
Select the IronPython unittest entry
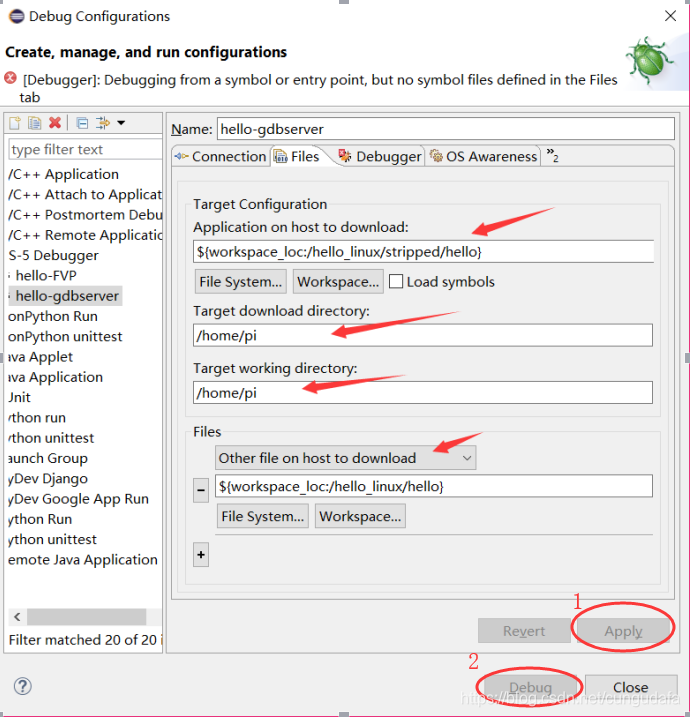tap(65, 336)
